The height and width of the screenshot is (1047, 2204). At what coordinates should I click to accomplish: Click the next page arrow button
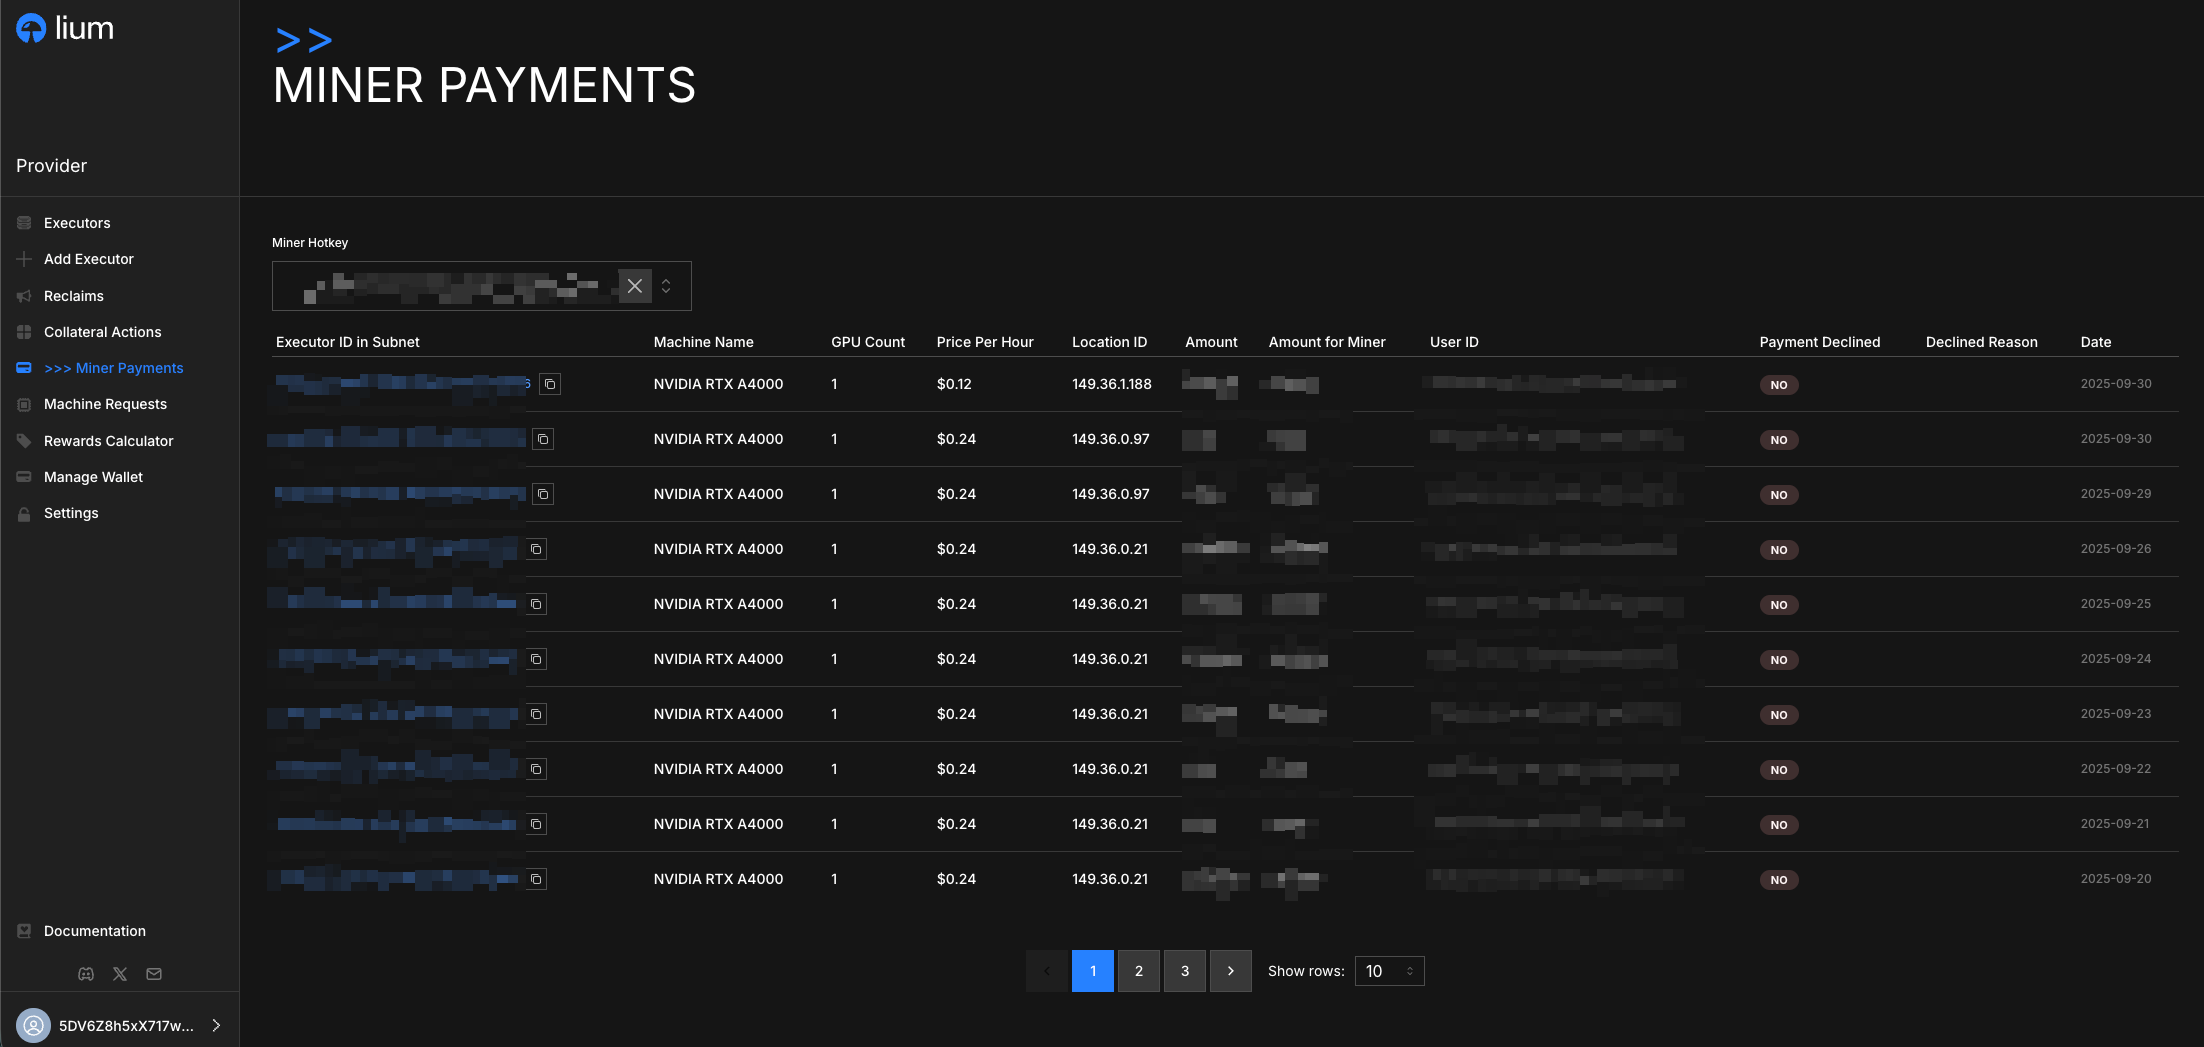point(1230,971)
